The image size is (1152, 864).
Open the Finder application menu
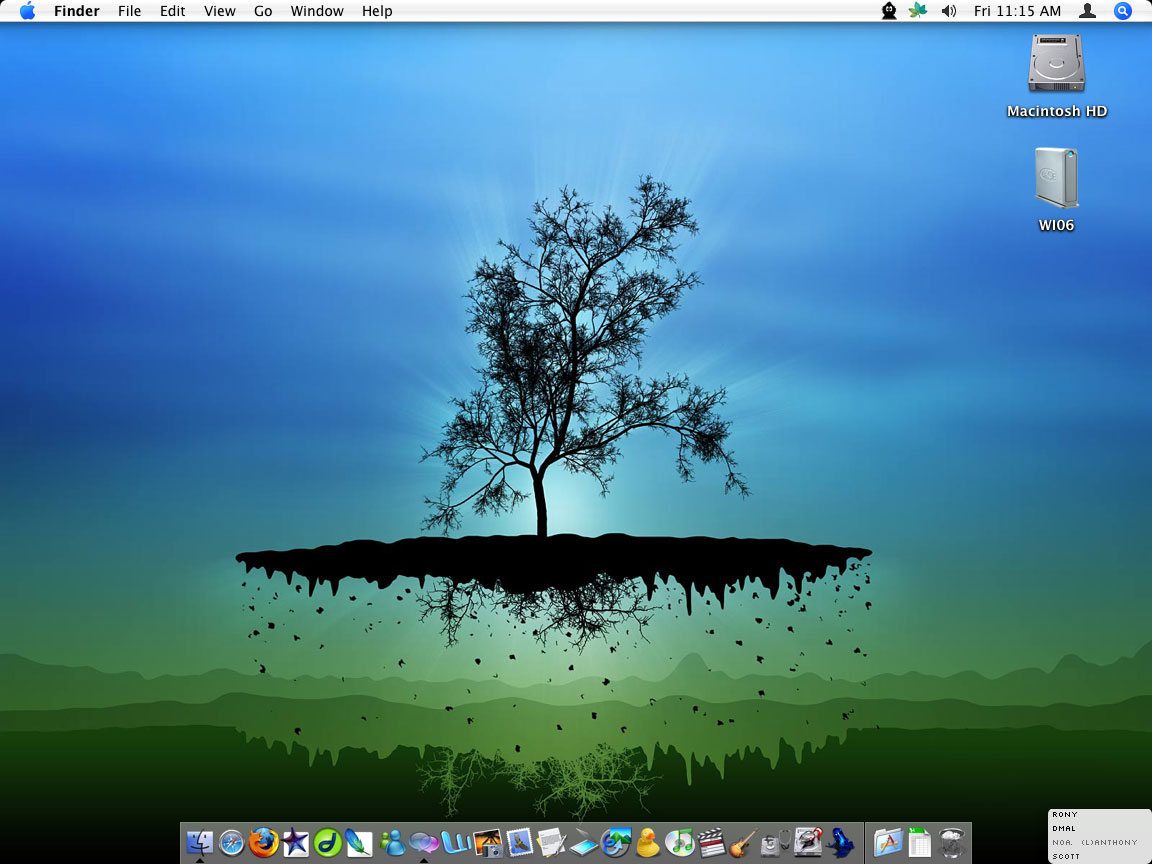point(76,11)
